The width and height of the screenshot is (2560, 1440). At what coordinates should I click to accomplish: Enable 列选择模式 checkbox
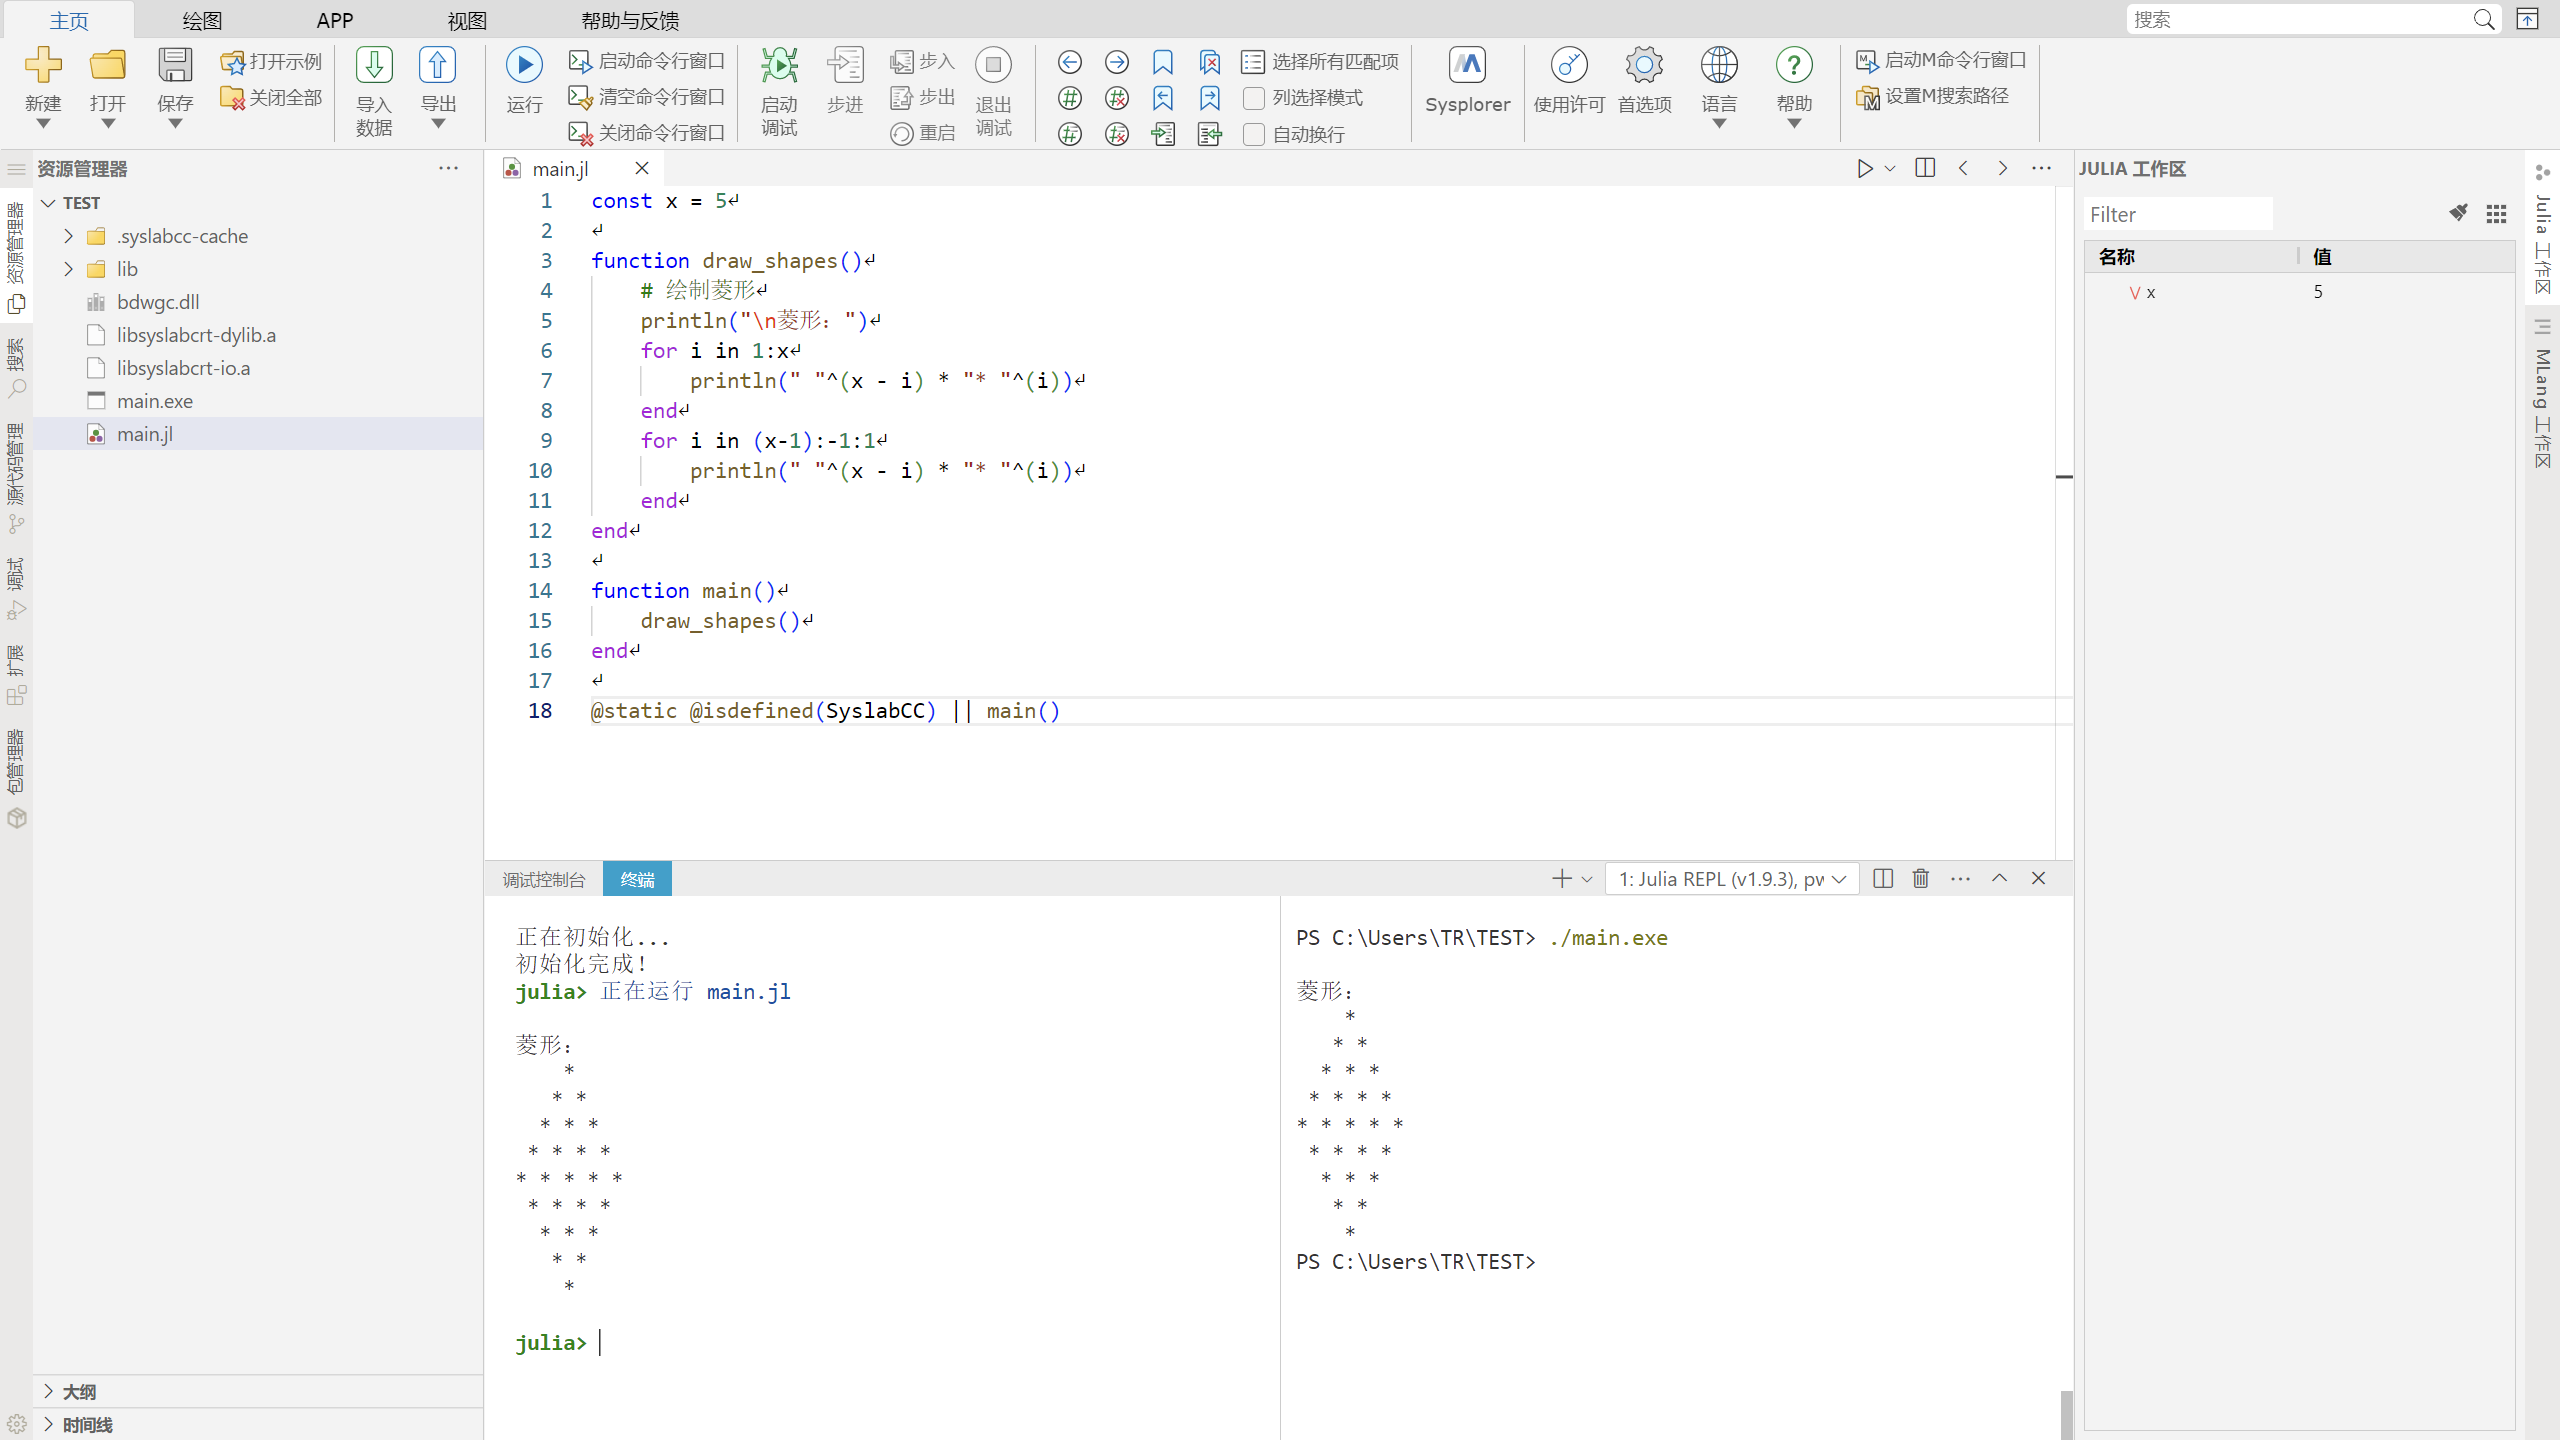pos(1254,98)
